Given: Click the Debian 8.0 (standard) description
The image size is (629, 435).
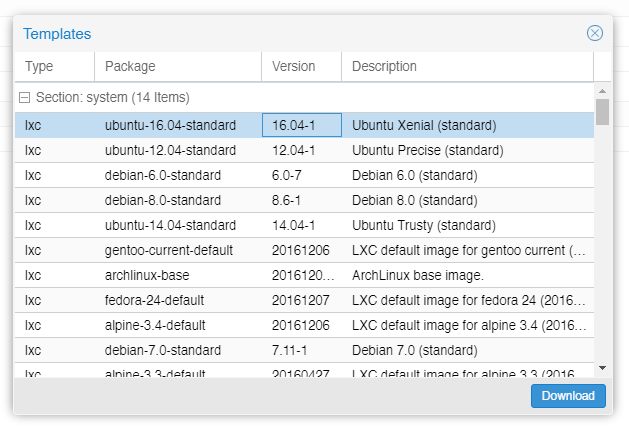Looking at the screenshot, I should click(415, 200).
